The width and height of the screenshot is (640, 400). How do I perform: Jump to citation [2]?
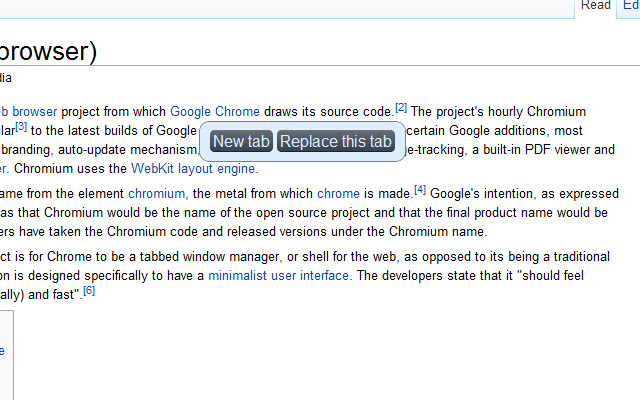pyautogui.click(x=401, y=108)
